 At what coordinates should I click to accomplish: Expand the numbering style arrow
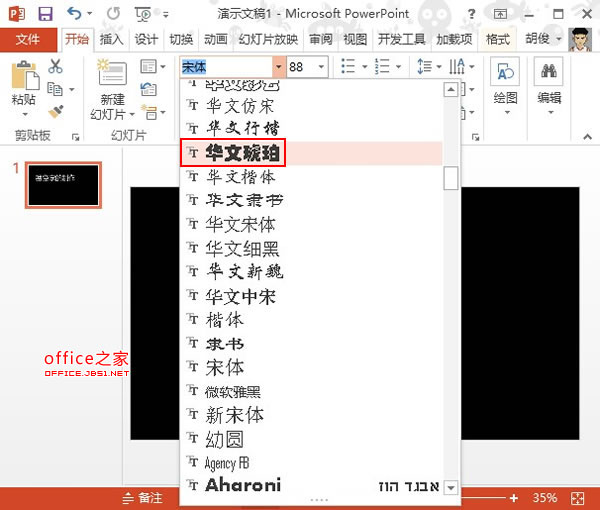pos(398,67)
